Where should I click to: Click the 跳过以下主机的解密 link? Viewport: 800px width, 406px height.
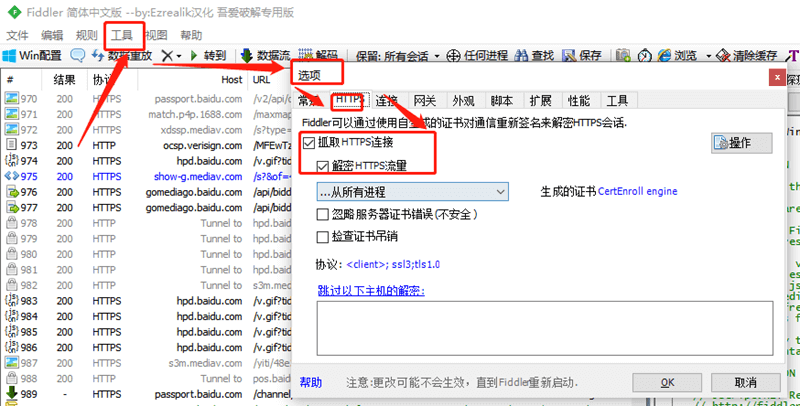click(371, 291)
